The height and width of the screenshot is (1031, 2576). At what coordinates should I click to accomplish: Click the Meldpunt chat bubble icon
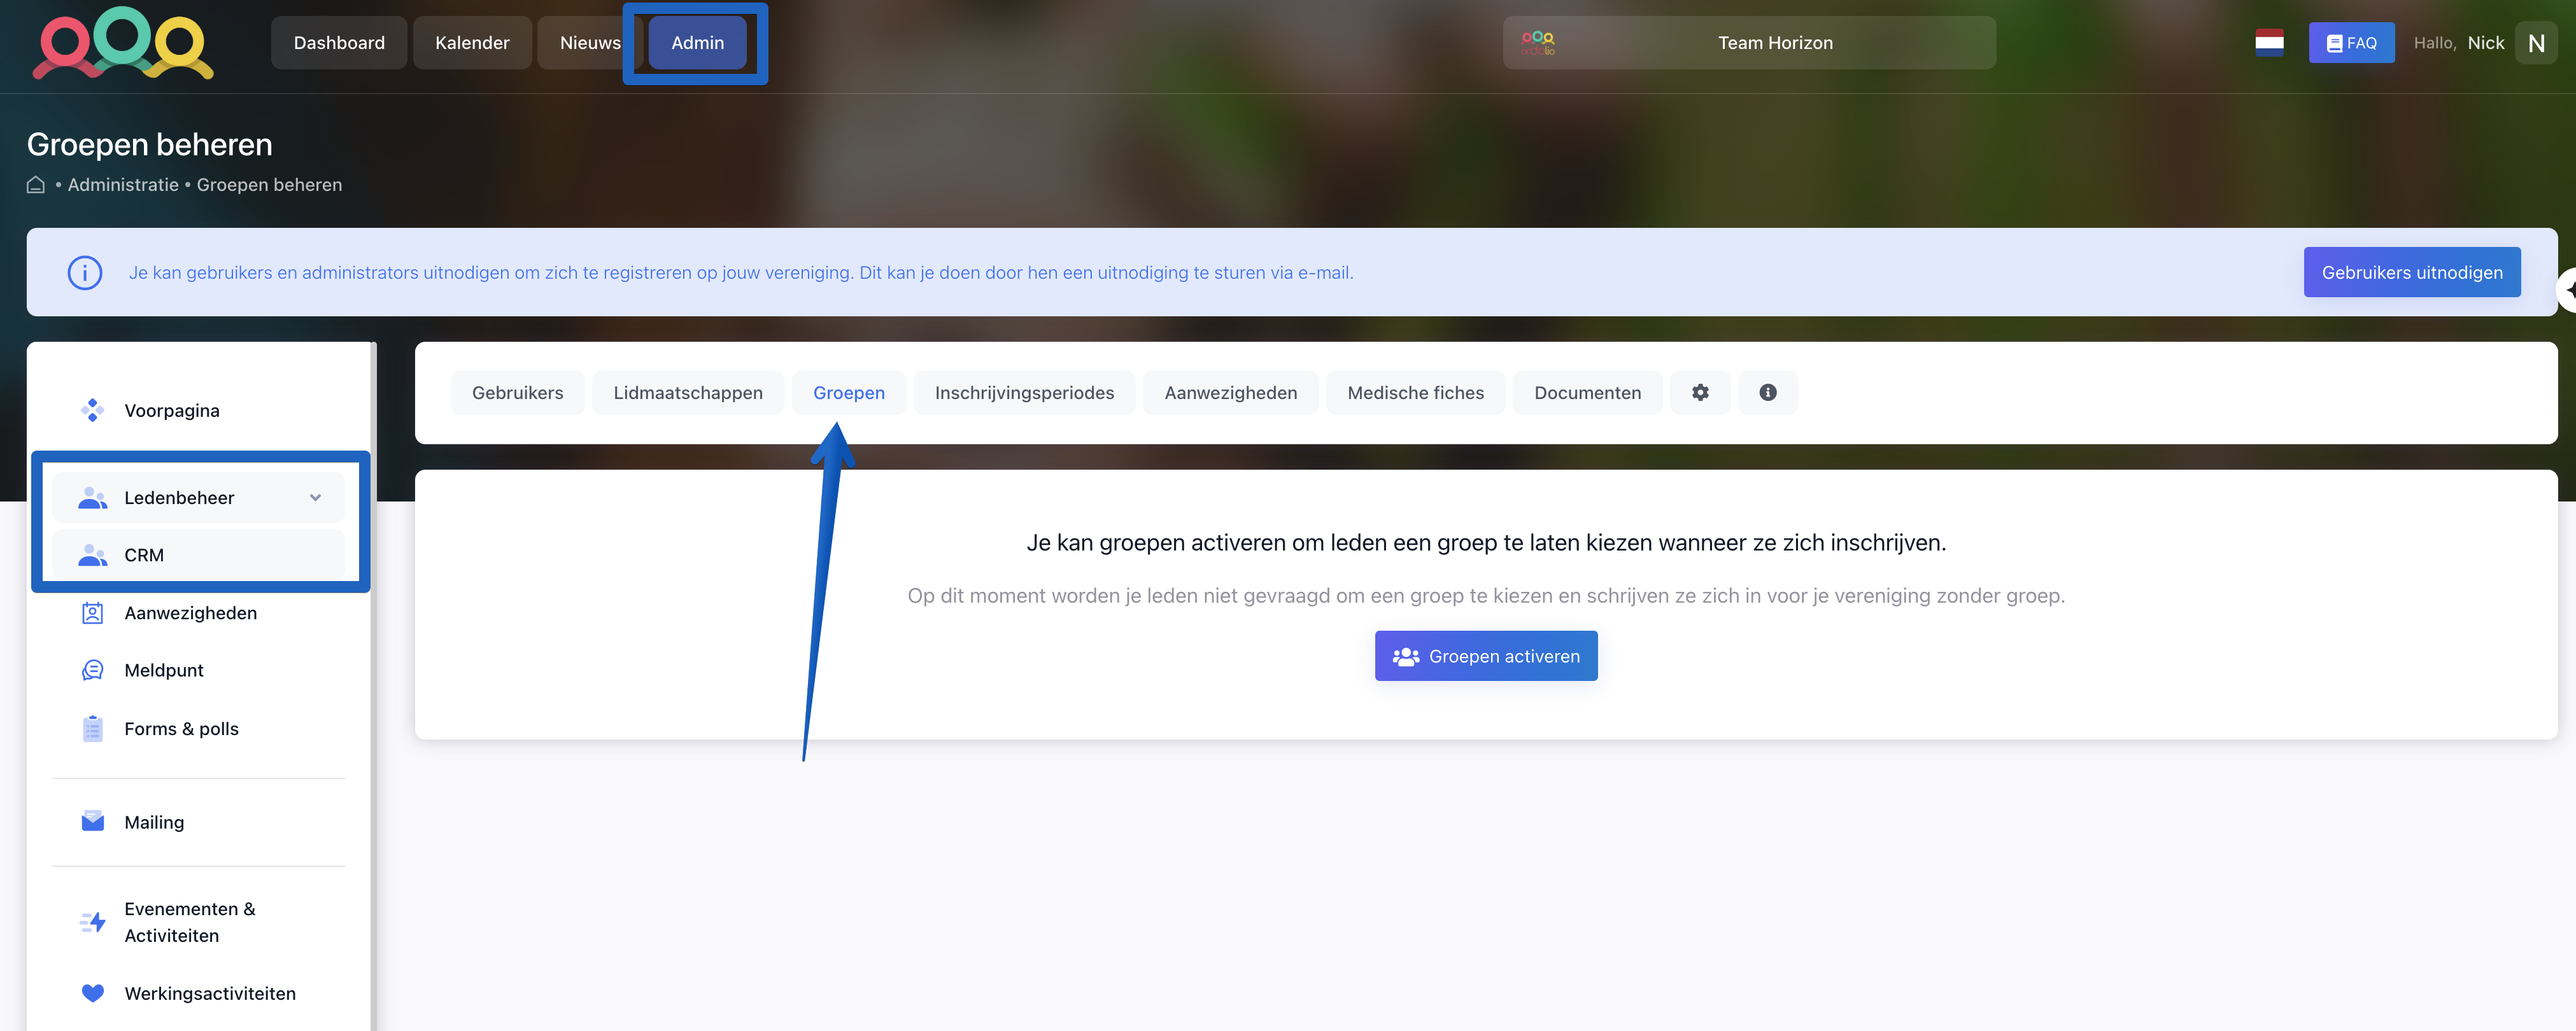point(92,670)
